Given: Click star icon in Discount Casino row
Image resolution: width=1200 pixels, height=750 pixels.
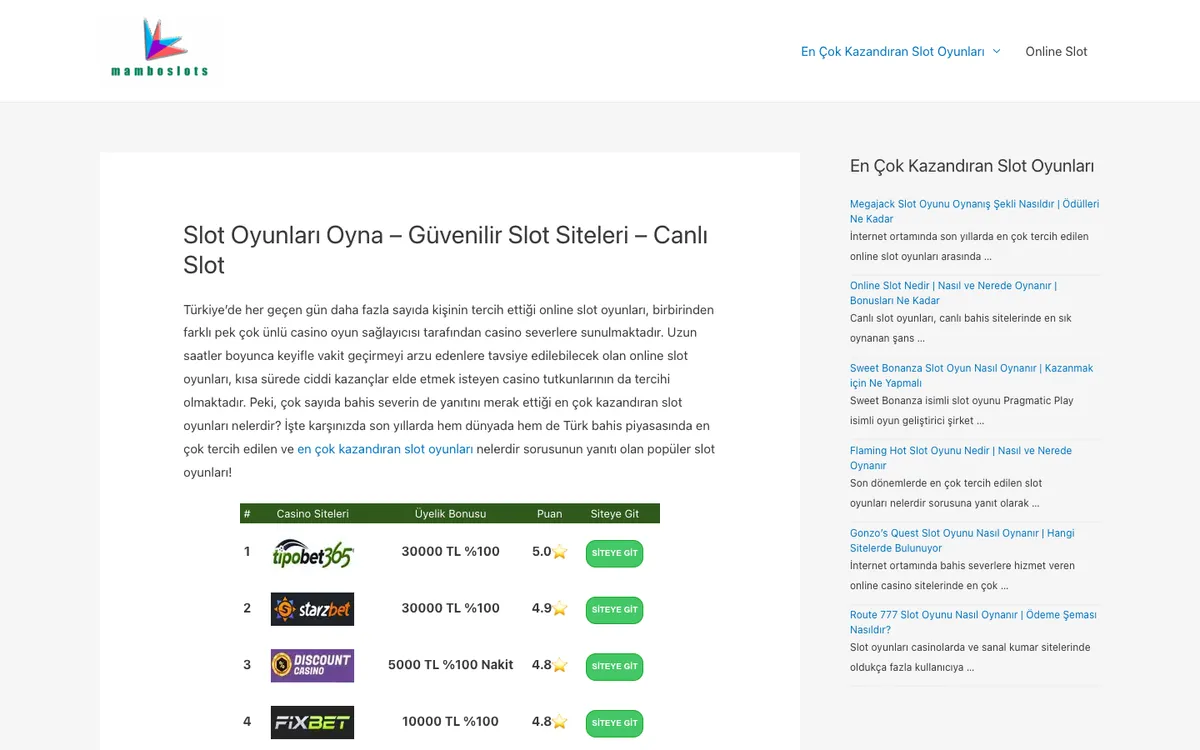Looking at the screenshot, I should pyautogui.click(x=560, y=665).
